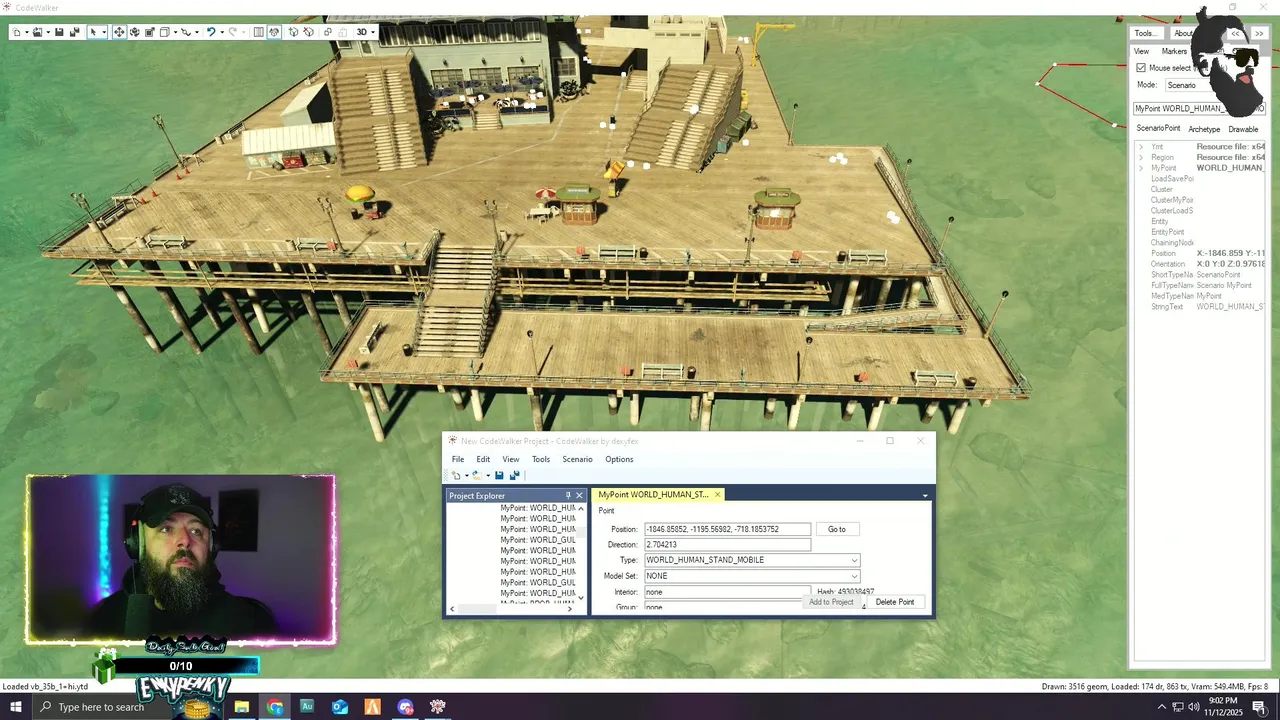This screenshot has height=720, width=1280.
Task: Expand the MyPoint property row
Action: 1141,168
